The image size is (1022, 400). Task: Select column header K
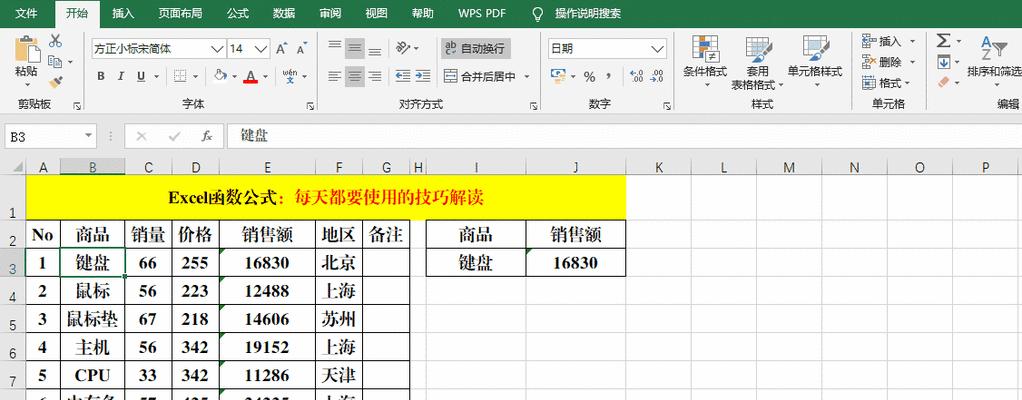click(658, 167)
